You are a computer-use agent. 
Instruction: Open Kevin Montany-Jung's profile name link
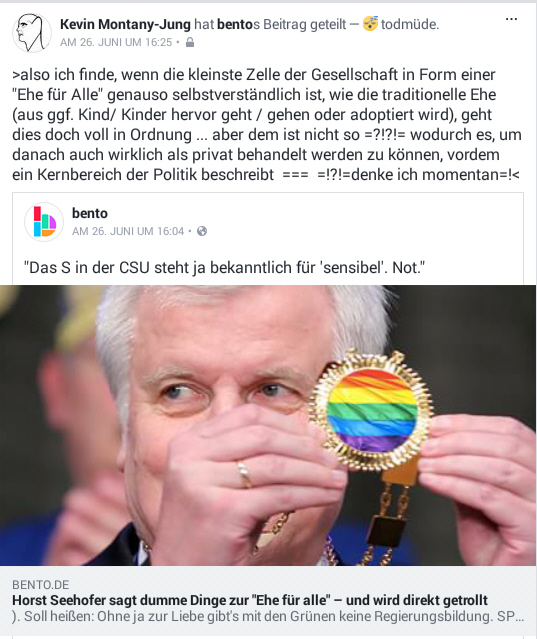pos(125,24)
